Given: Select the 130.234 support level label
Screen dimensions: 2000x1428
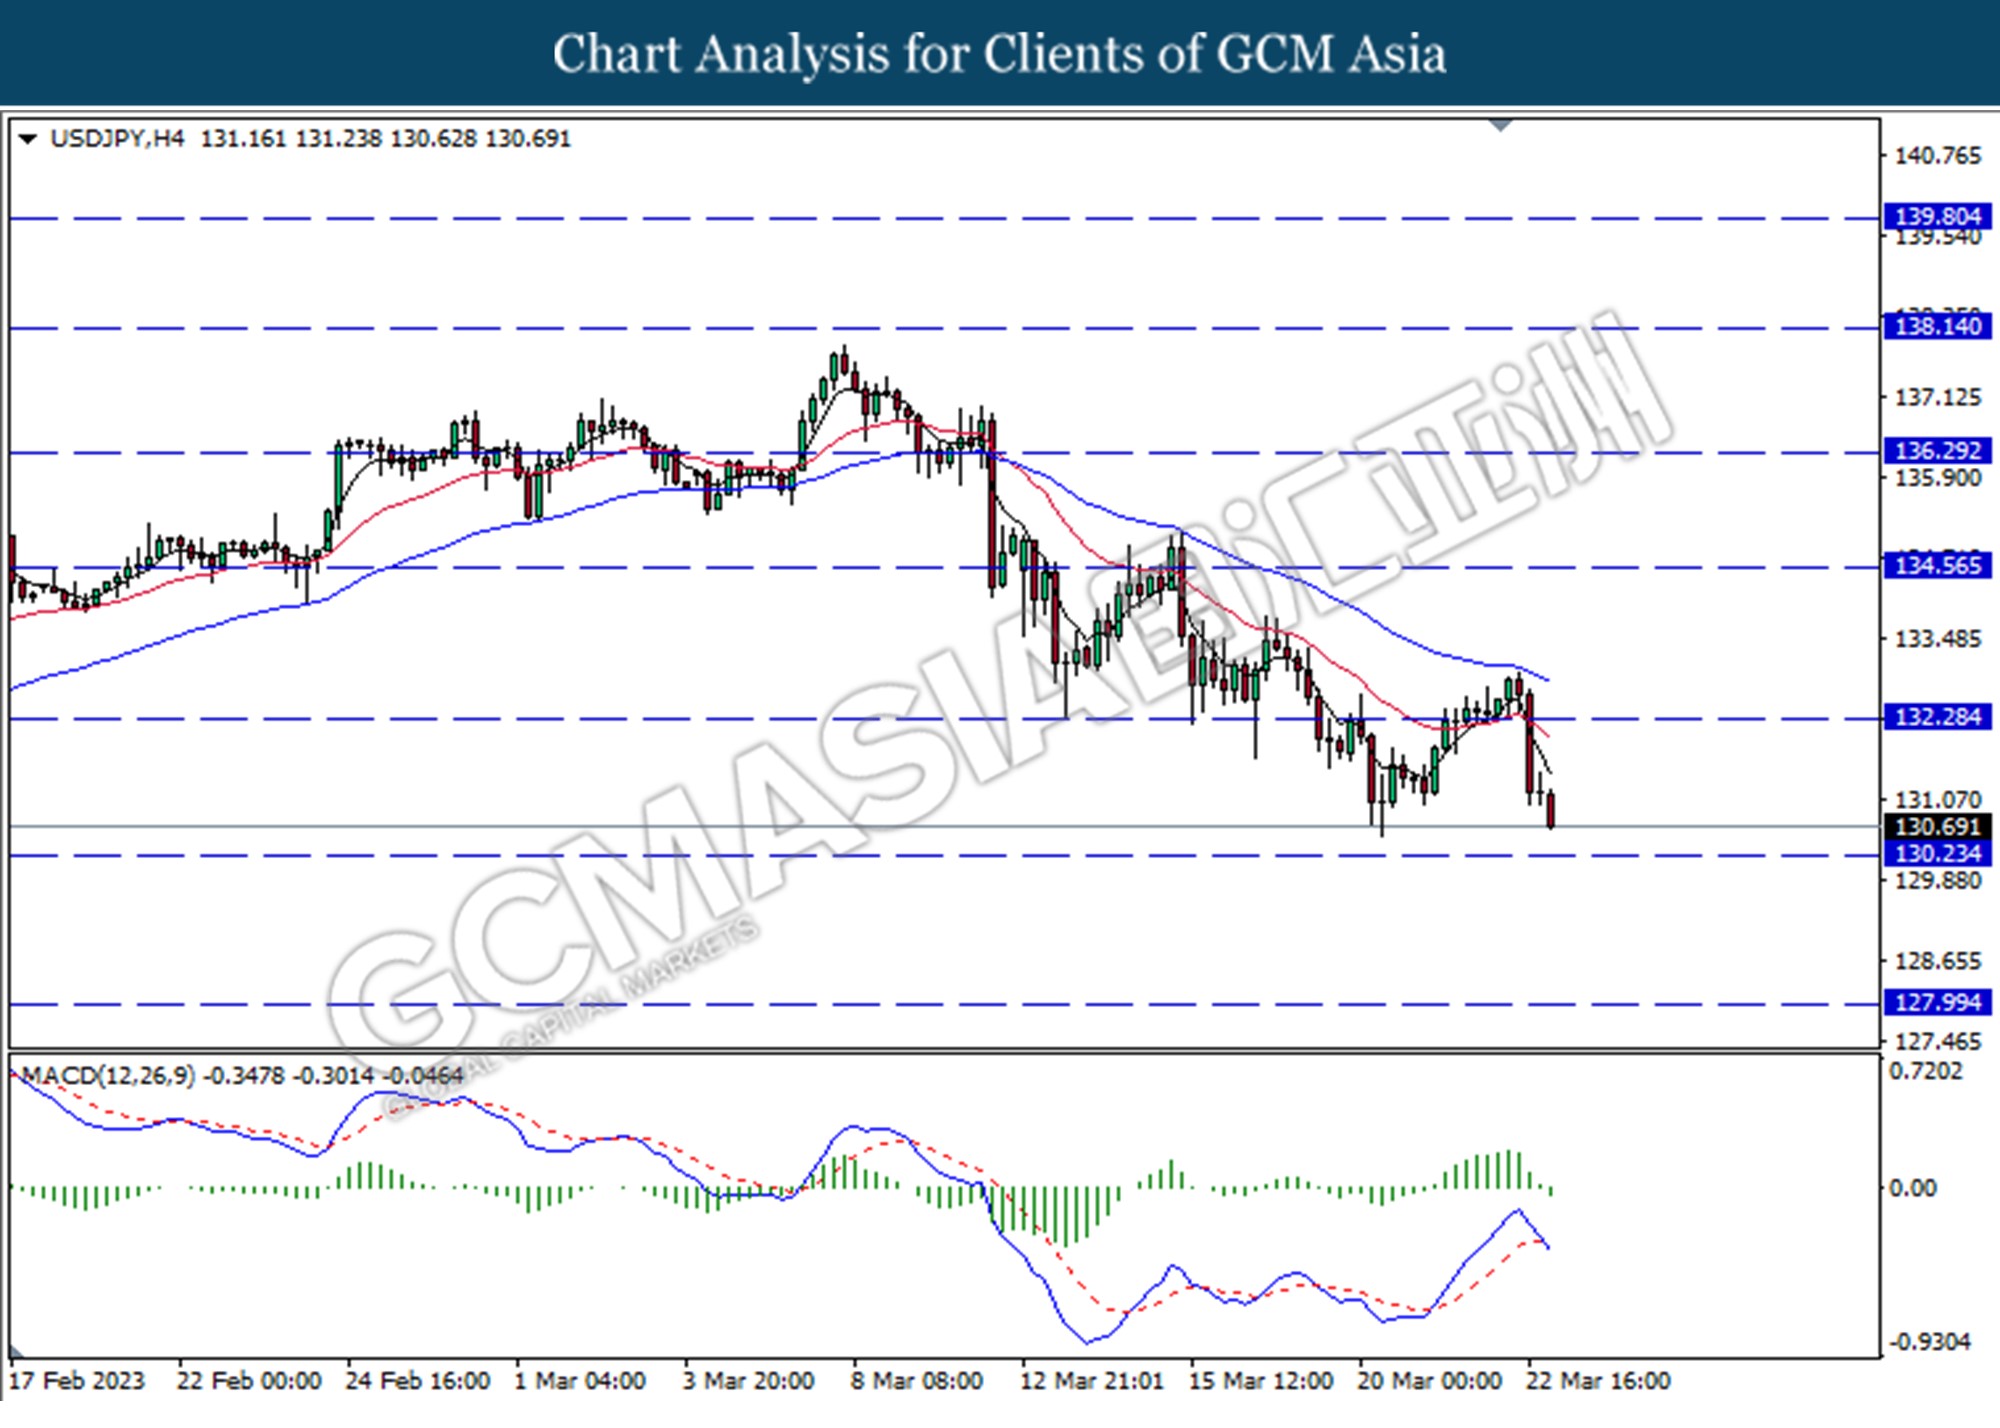Looking at the screenshot, I should coord(1937,854).
